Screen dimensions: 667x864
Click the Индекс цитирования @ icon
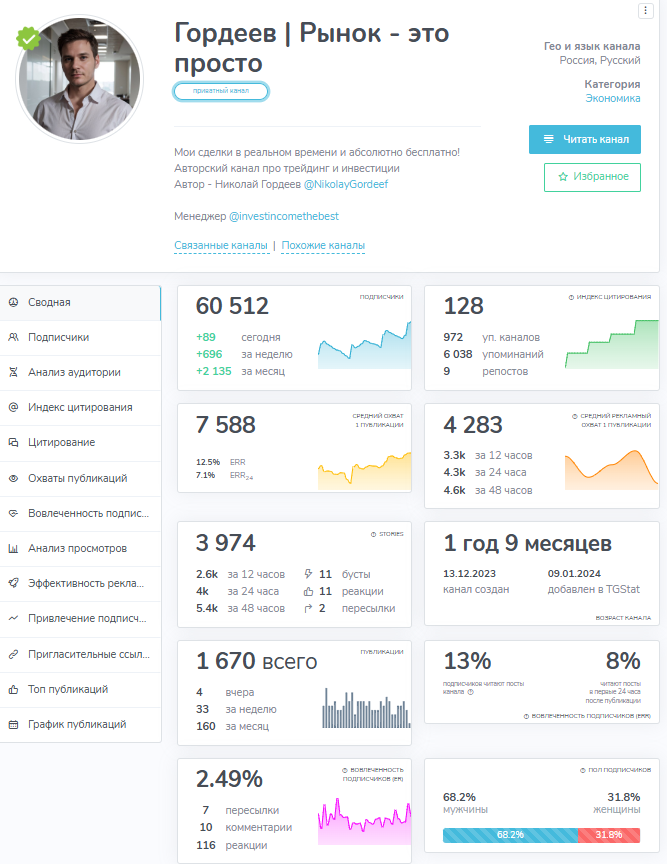coord(13,407)
